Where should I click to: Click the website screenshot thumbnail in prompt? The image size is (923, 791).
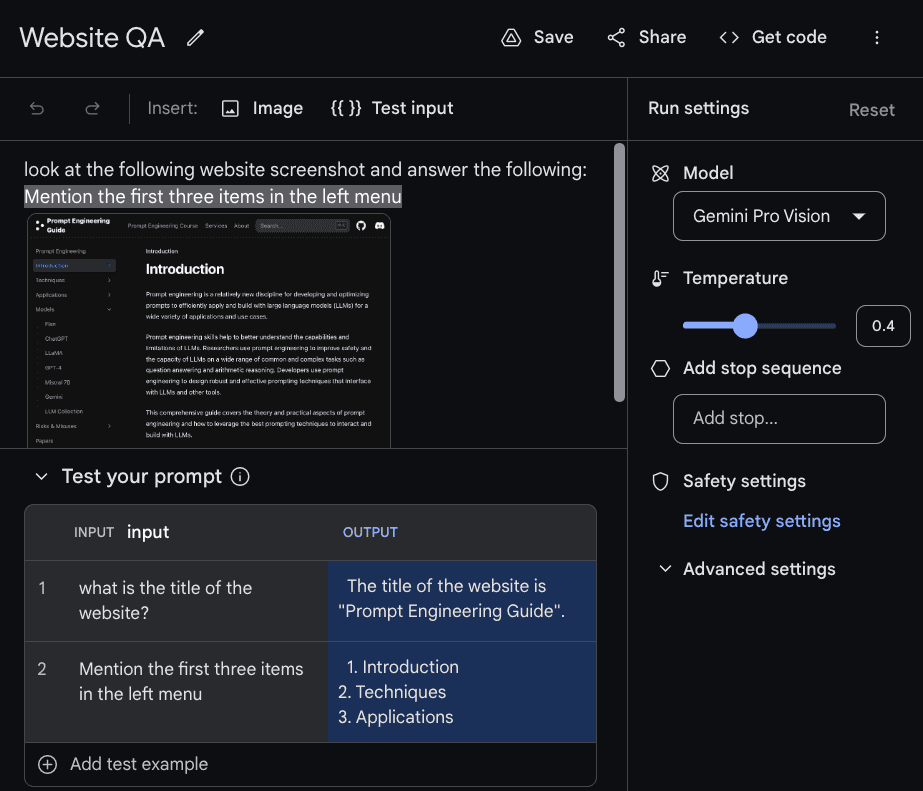209,329
